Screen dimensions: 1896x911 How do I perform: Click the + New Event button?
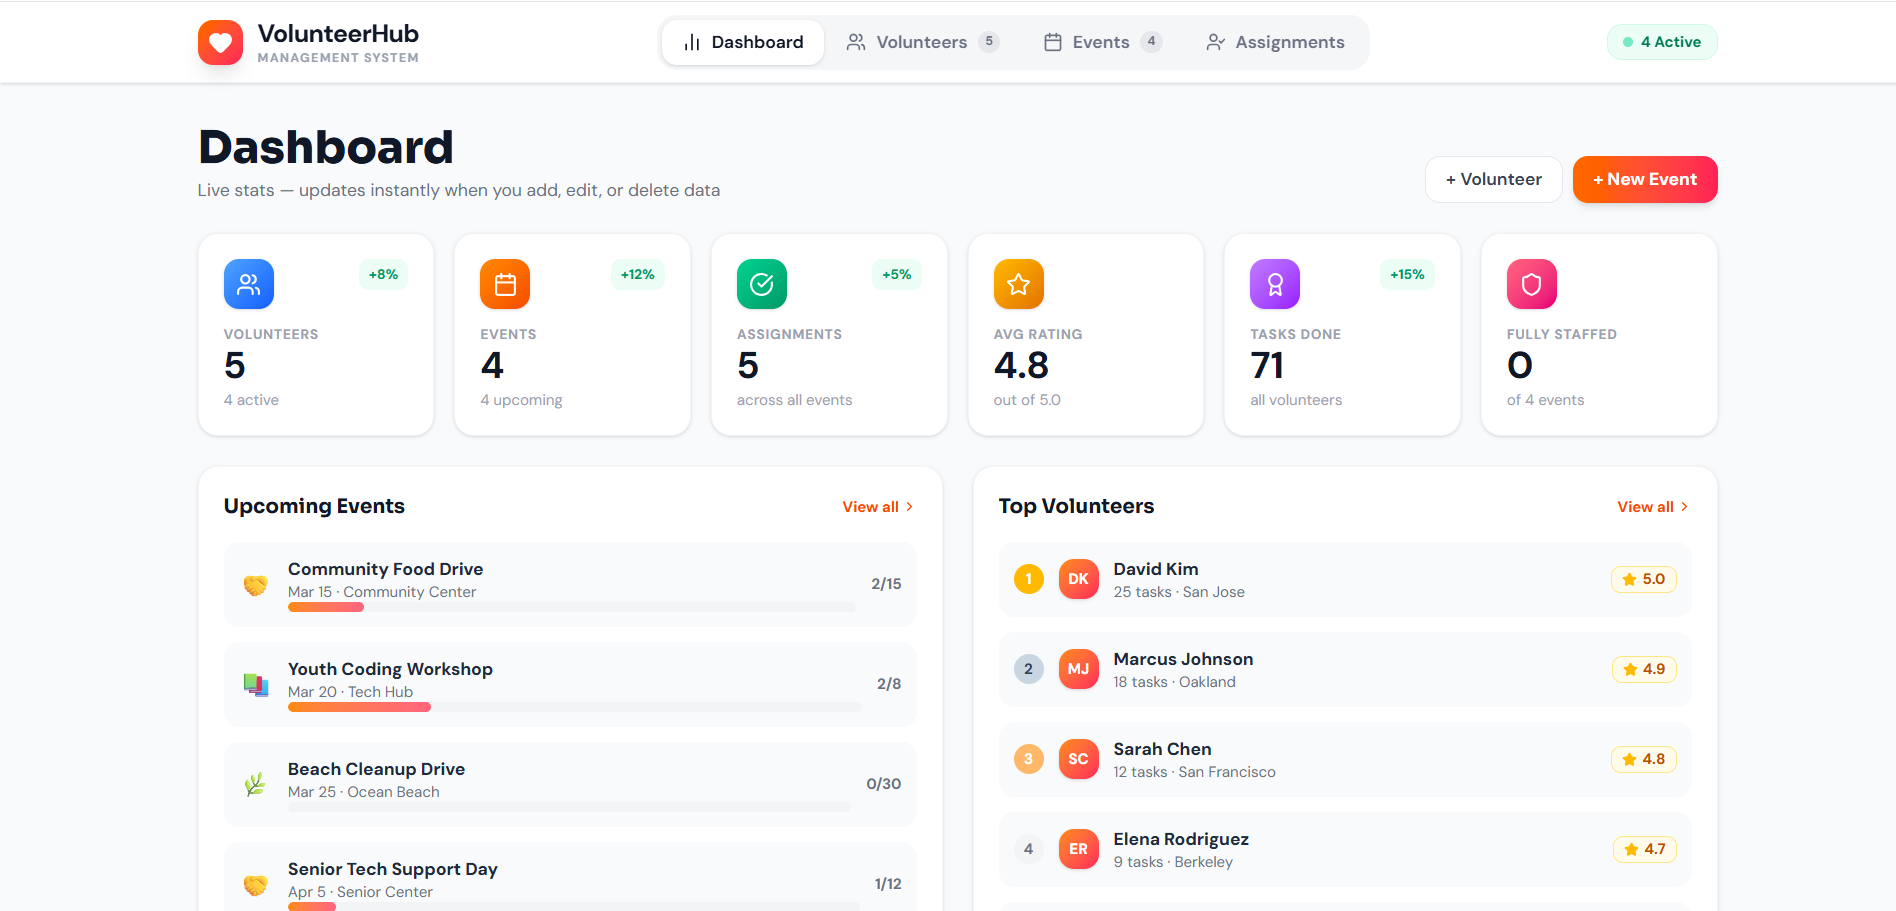(1644, 180)
